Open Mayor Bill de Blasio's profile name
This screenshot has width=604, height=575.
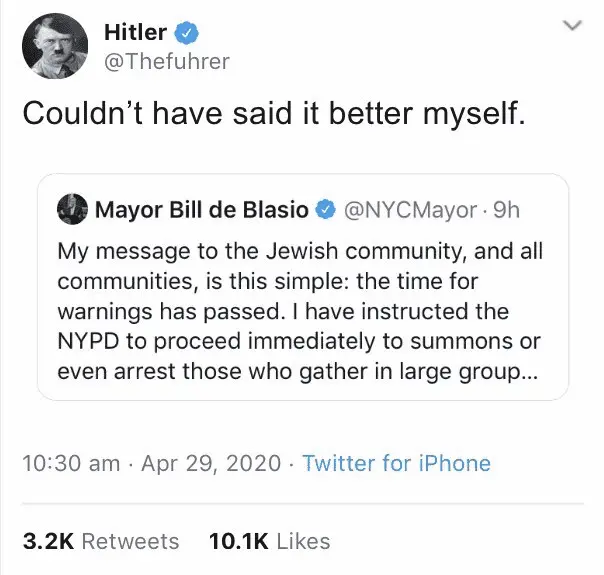[x=200, y=210]
